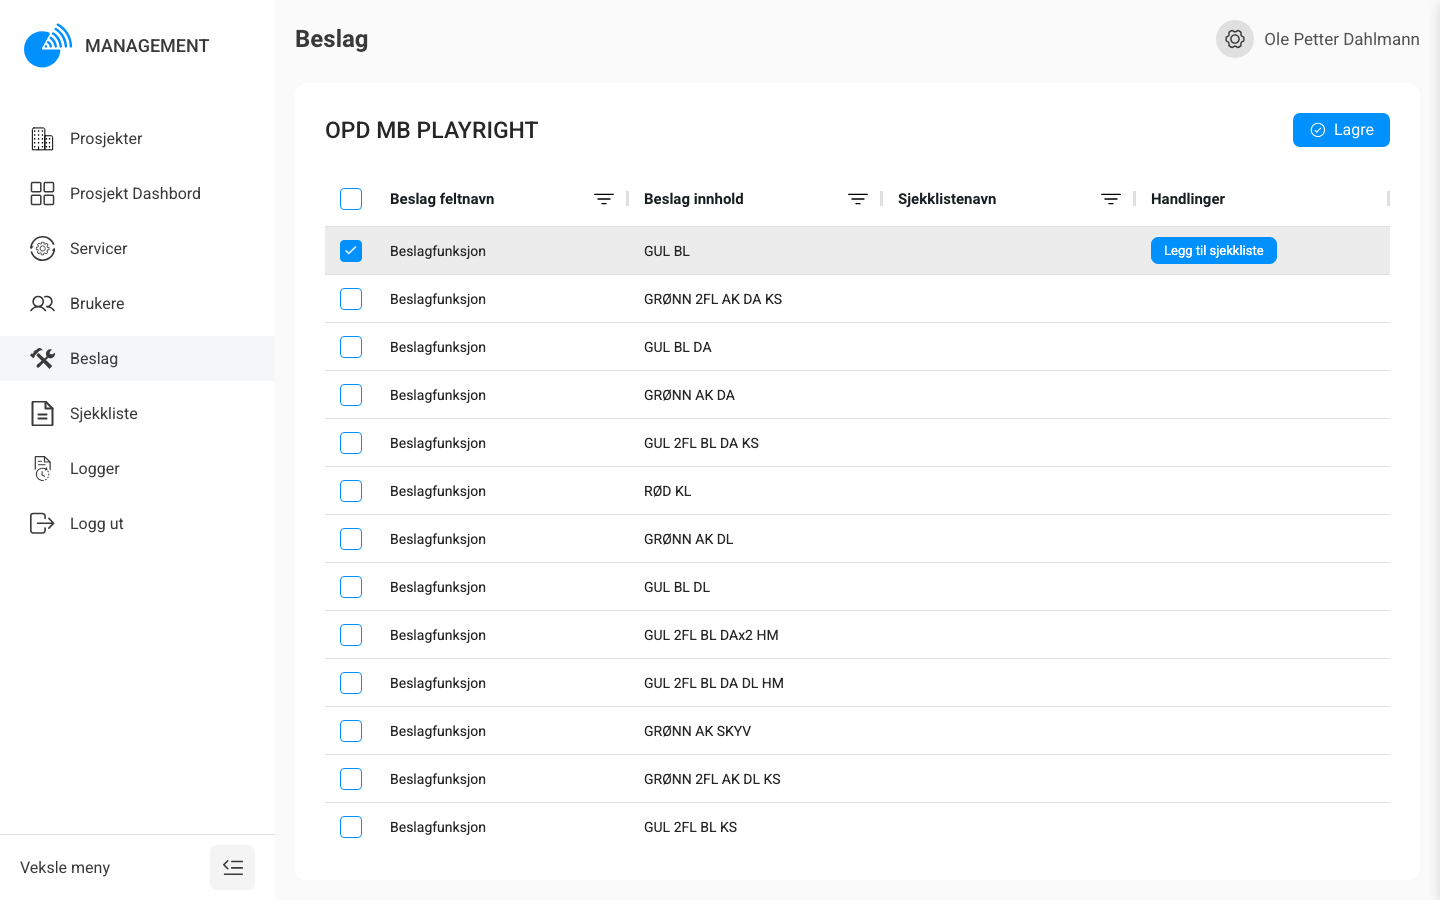
Task: Select the GRØNN AK DA row checkbox
Action: pyautogui.click(x=351, y=395)
